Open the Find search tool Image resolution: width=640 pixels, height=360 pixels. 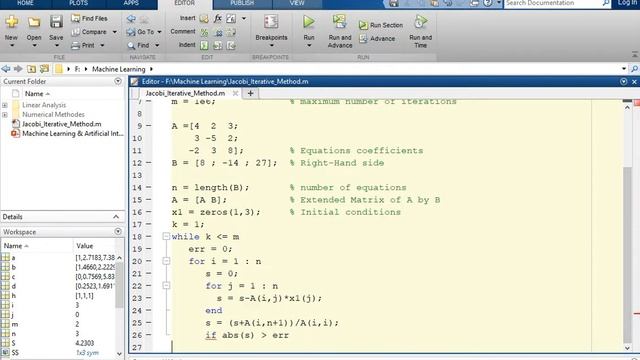coord(138,45)
